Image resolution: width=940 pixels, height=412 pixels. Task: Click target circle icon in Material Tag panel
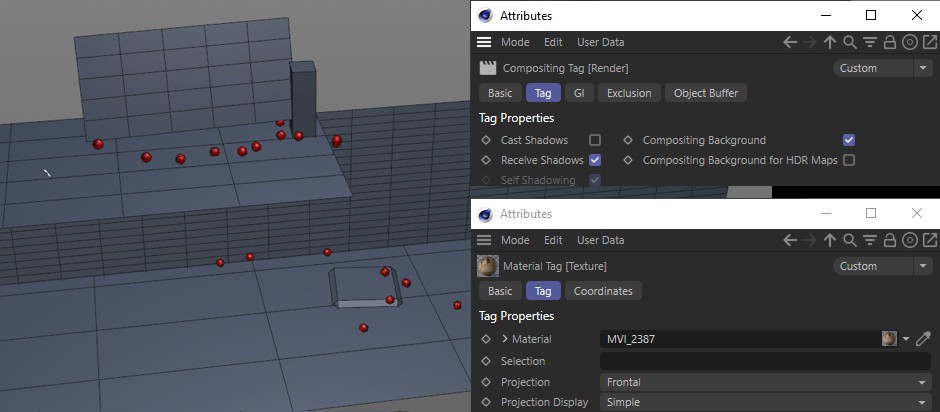pos(909,240)
